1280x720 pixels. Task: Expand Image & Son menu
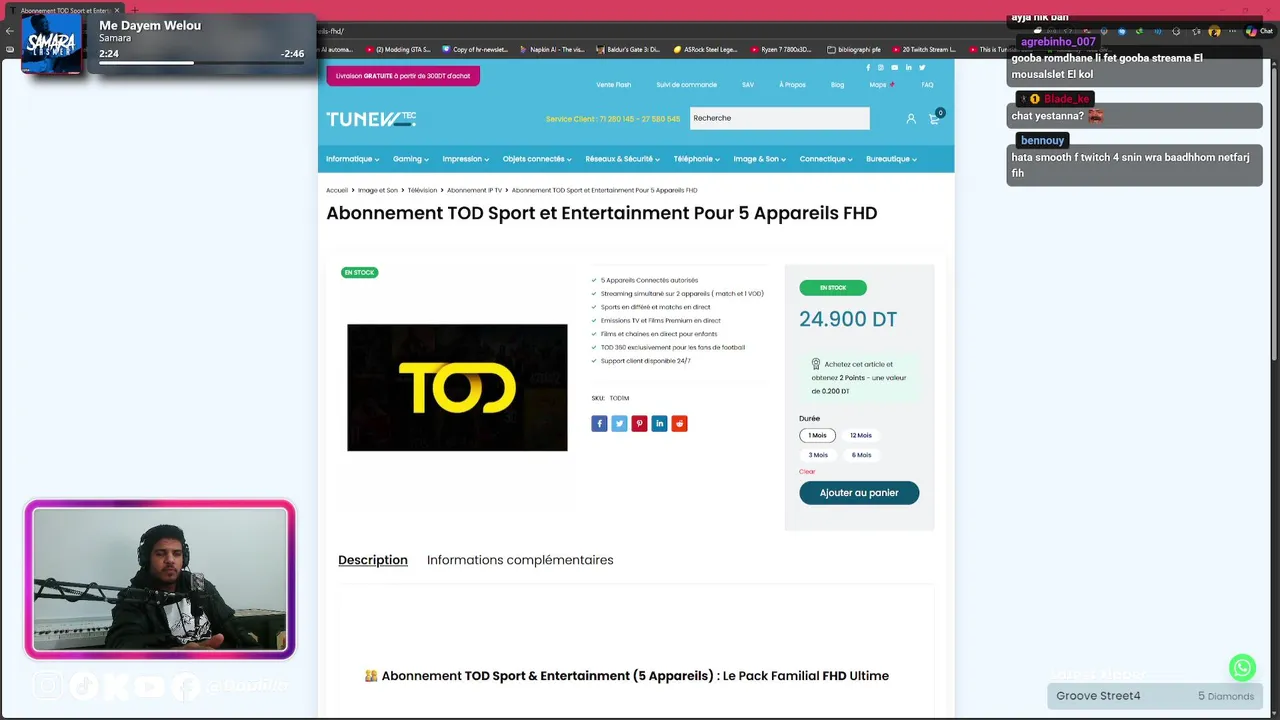coord(759,159)
